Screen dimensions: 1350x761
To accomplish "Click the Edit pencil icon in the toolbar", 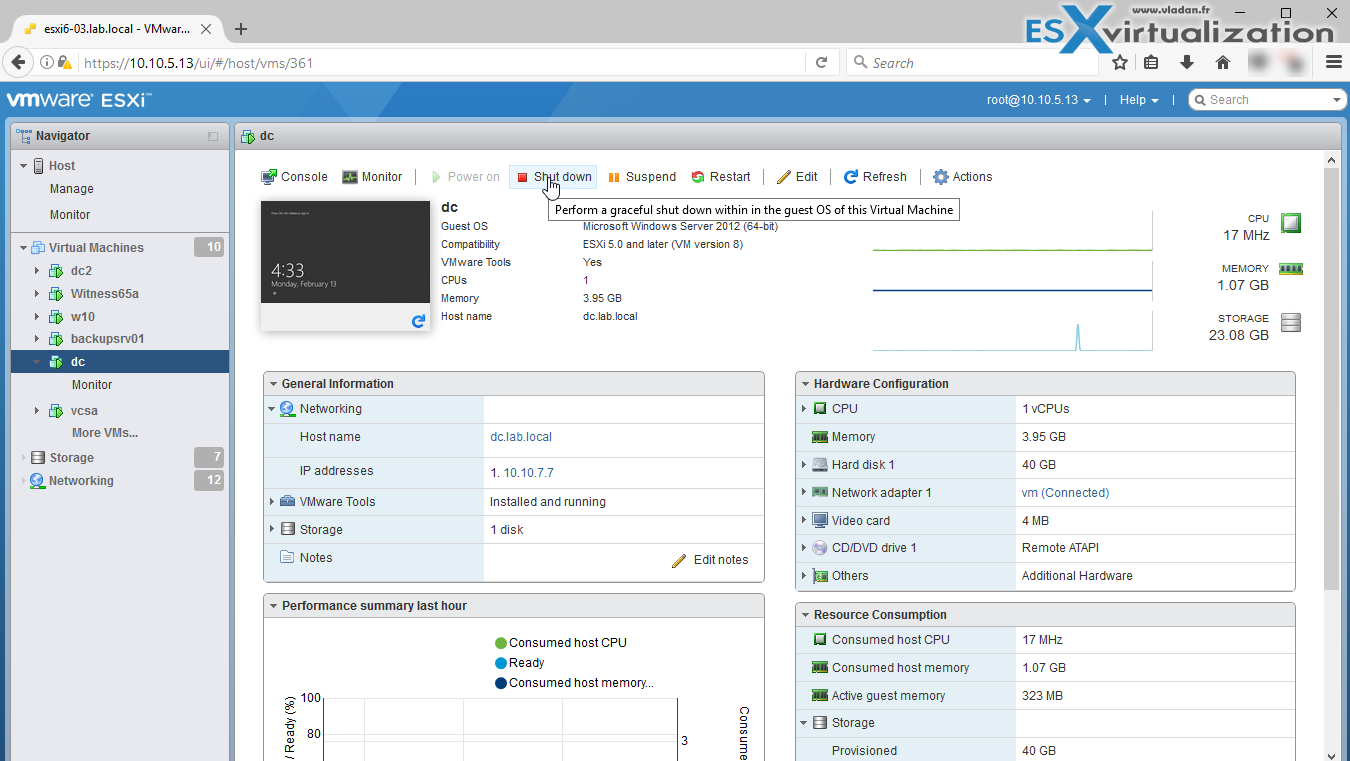I will pyautogui.click(x=797, y=176).
